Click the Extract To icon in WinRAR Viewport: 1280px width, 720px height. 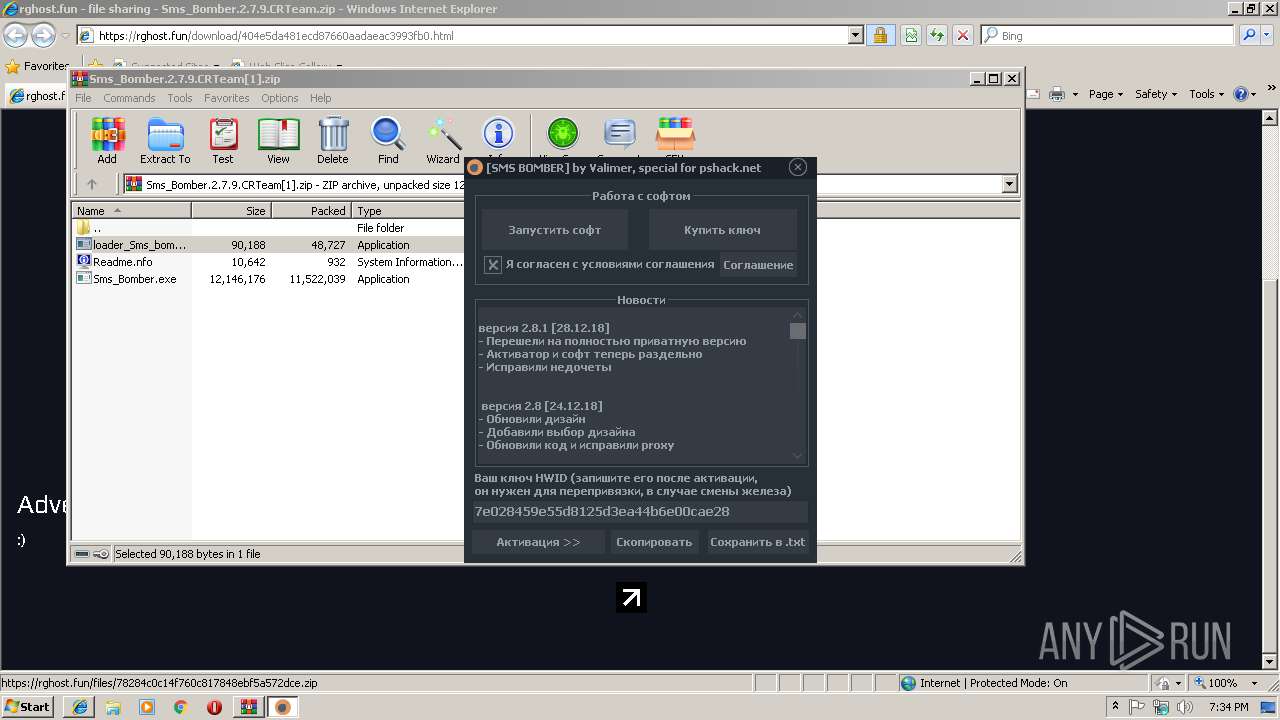pyautogui.click(x=165, y=140)
